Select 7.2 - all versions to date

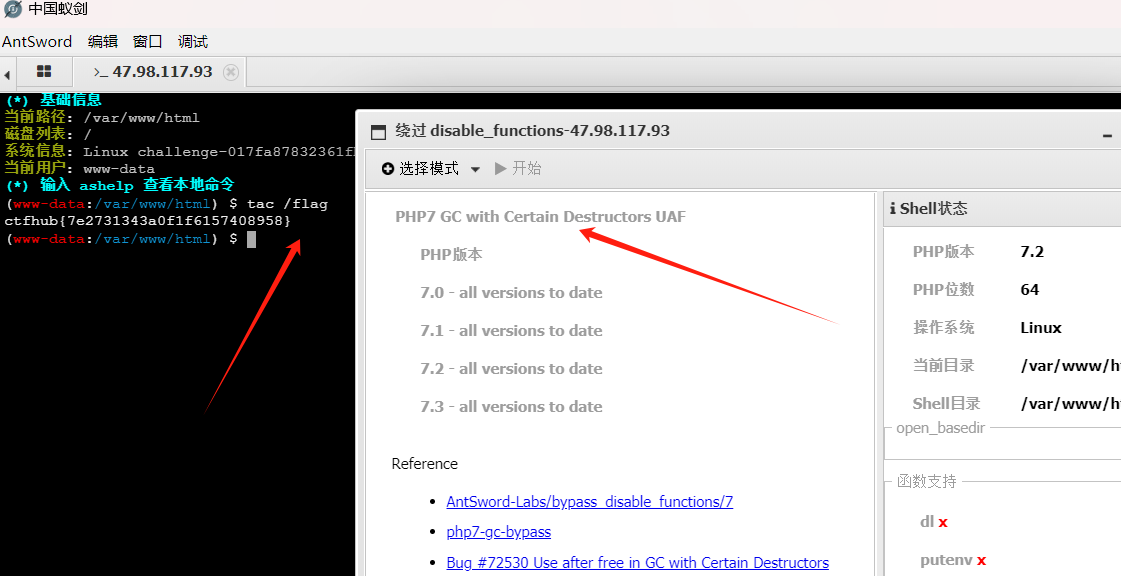pos(511,368)
